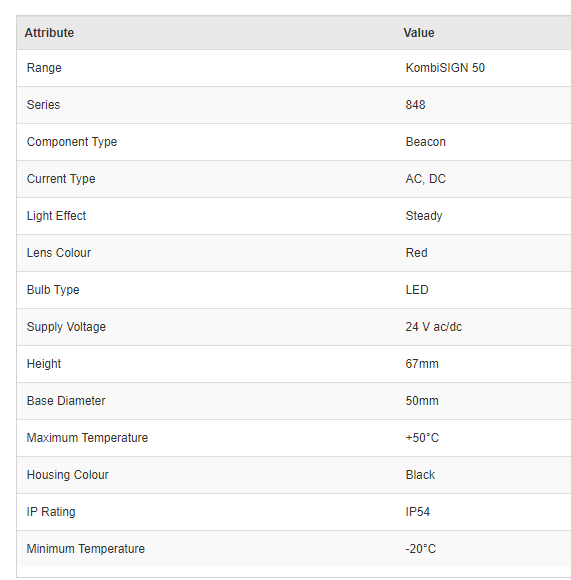Click the 24 V ac/dc supply voltage

[x=433, y=327]
